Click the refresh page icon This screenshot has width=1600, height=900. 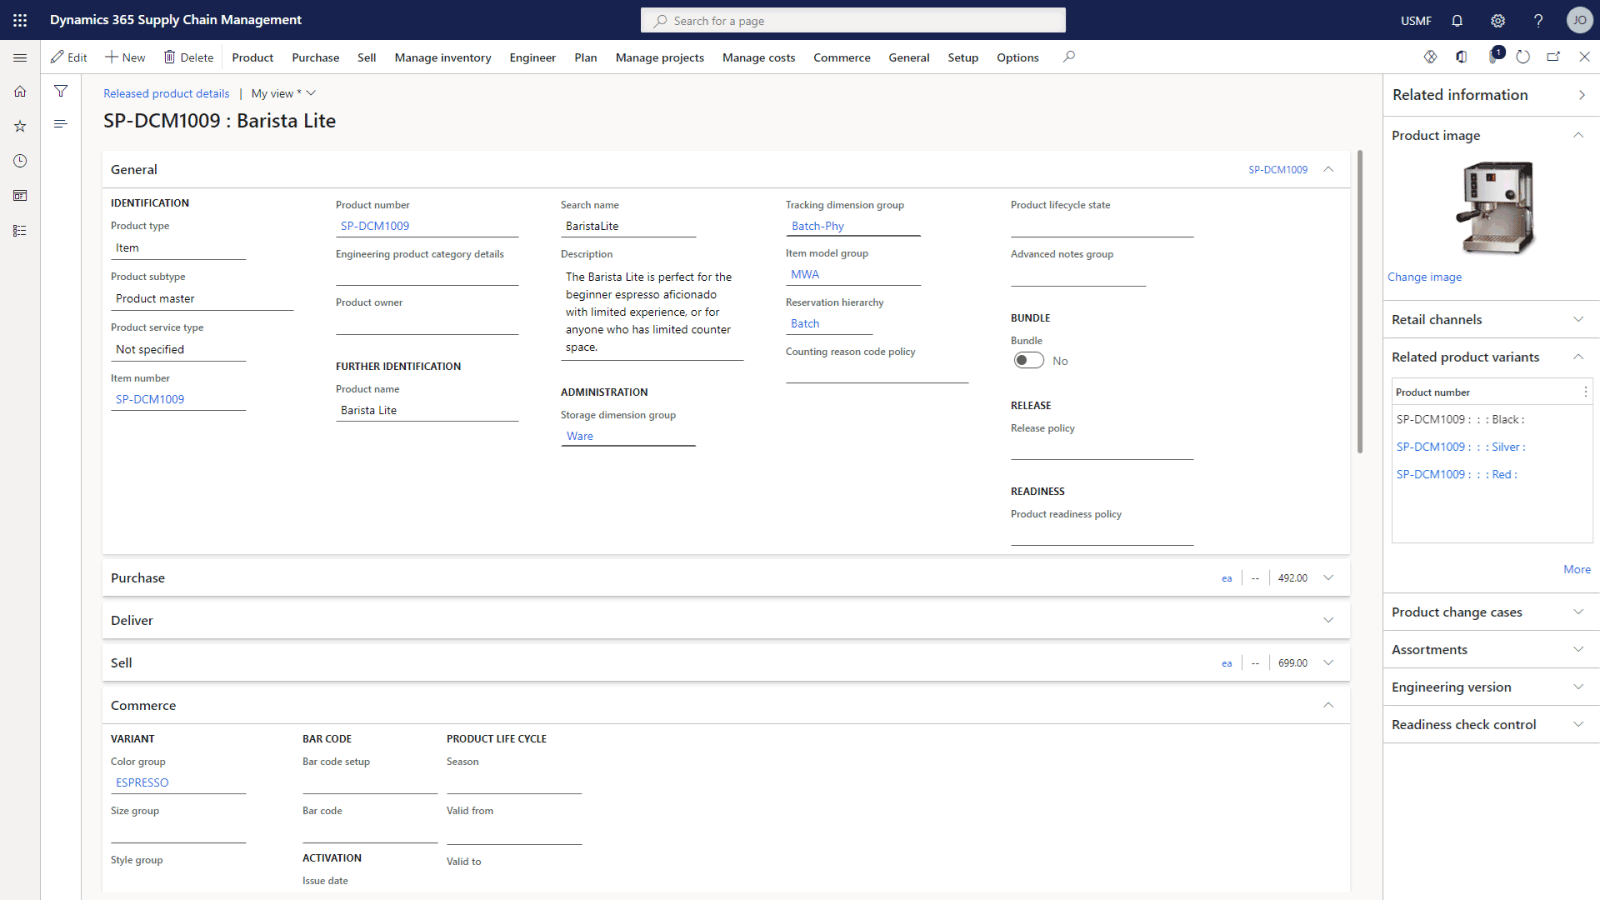click(x=1522, y=57)
